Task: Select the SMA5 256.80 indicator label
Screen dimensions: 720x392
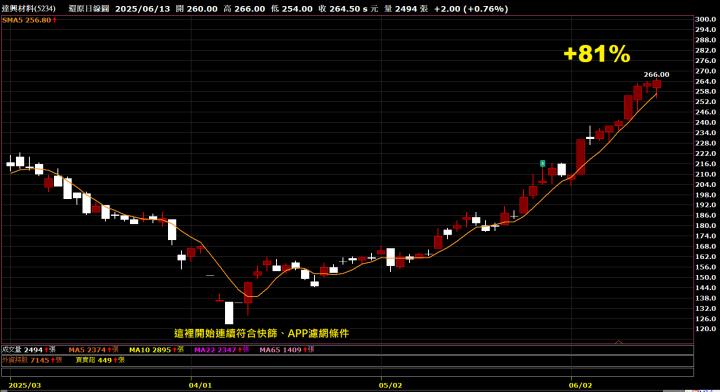Action: click(27, 20)
